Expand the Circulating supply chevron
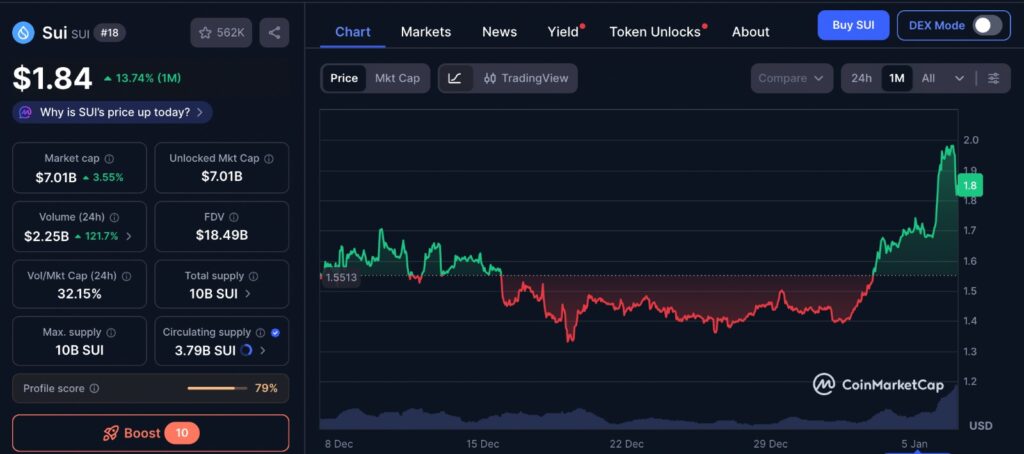Viewport: 1024px width, 454px height. click(263, 351)
